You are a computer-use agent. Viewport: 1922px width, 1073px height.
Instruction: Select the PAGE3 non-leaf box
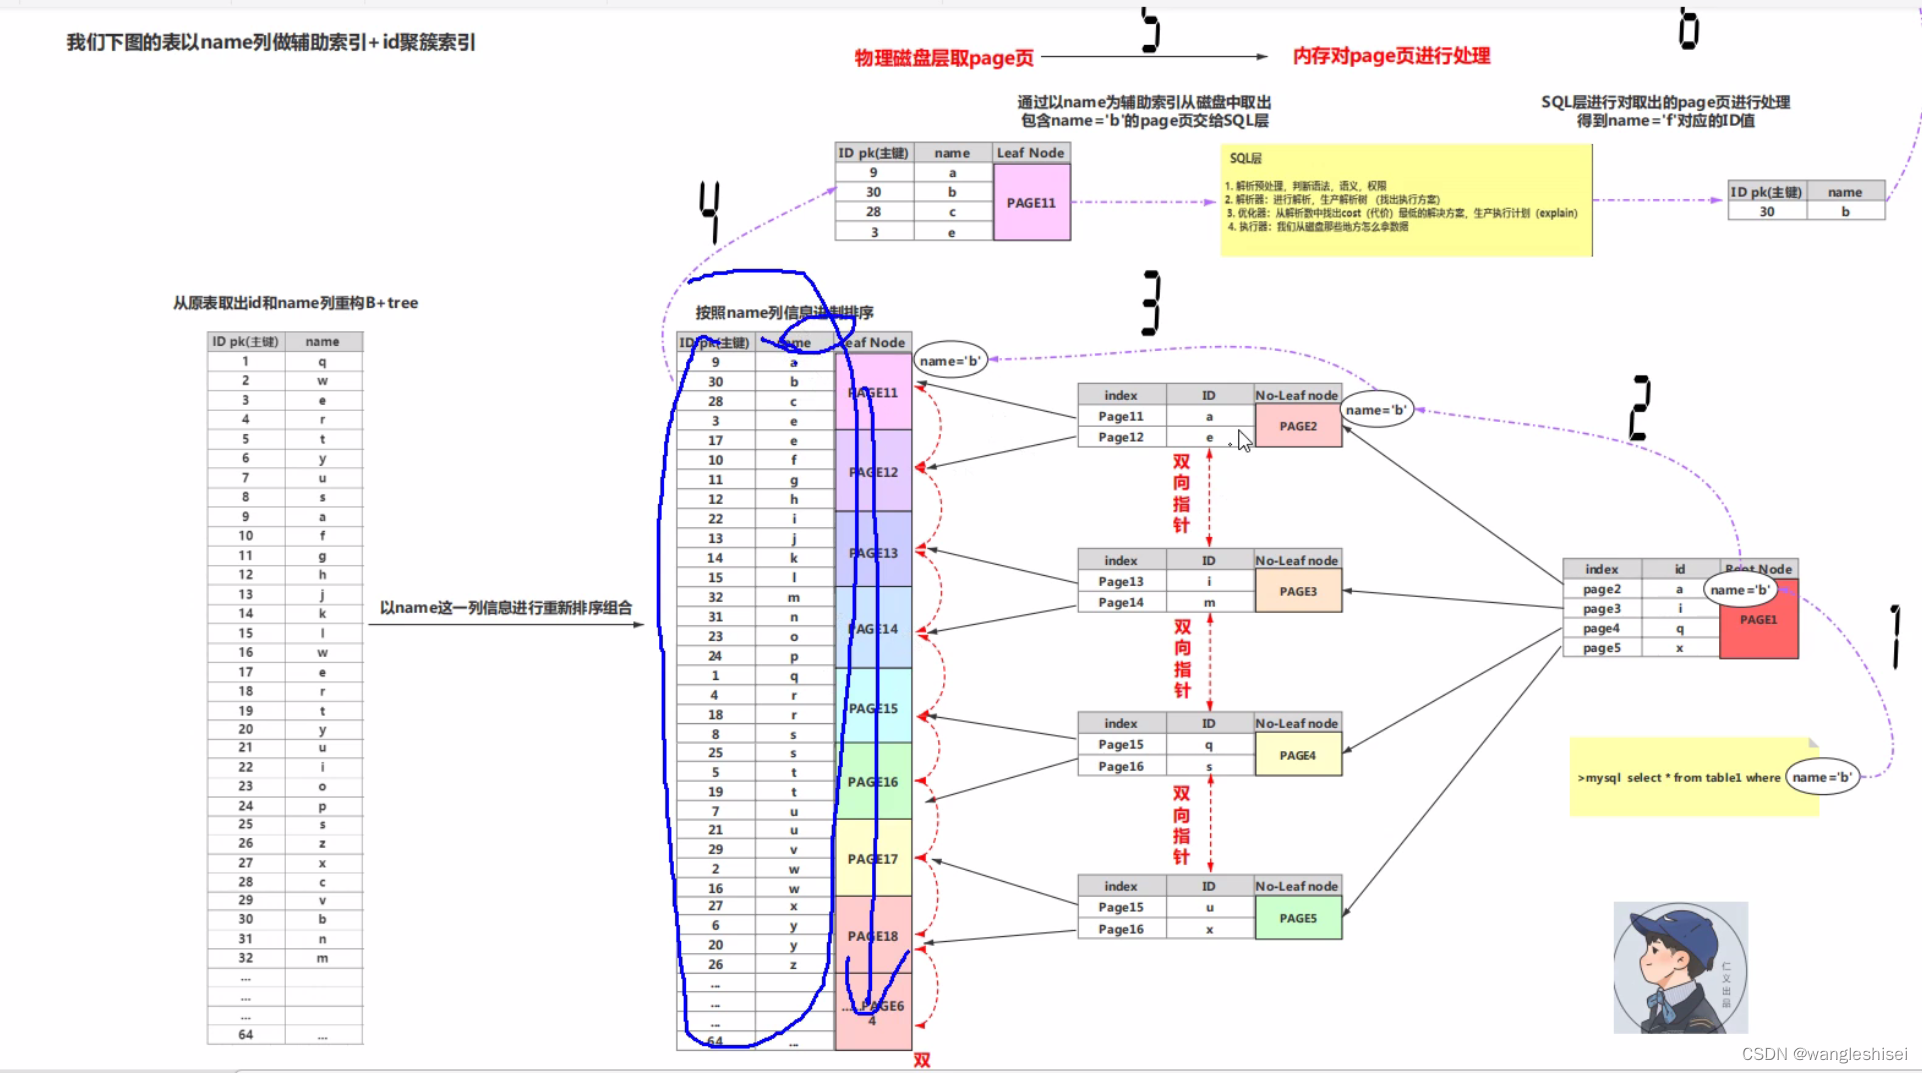coord(1298,591)
